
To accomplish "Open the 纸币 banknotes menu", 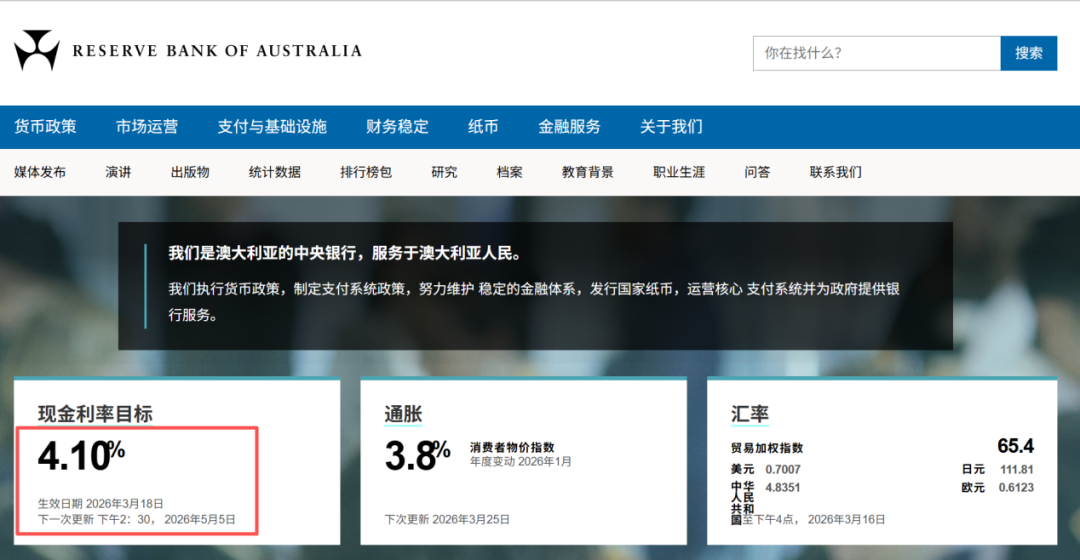I will click(483, 127).
